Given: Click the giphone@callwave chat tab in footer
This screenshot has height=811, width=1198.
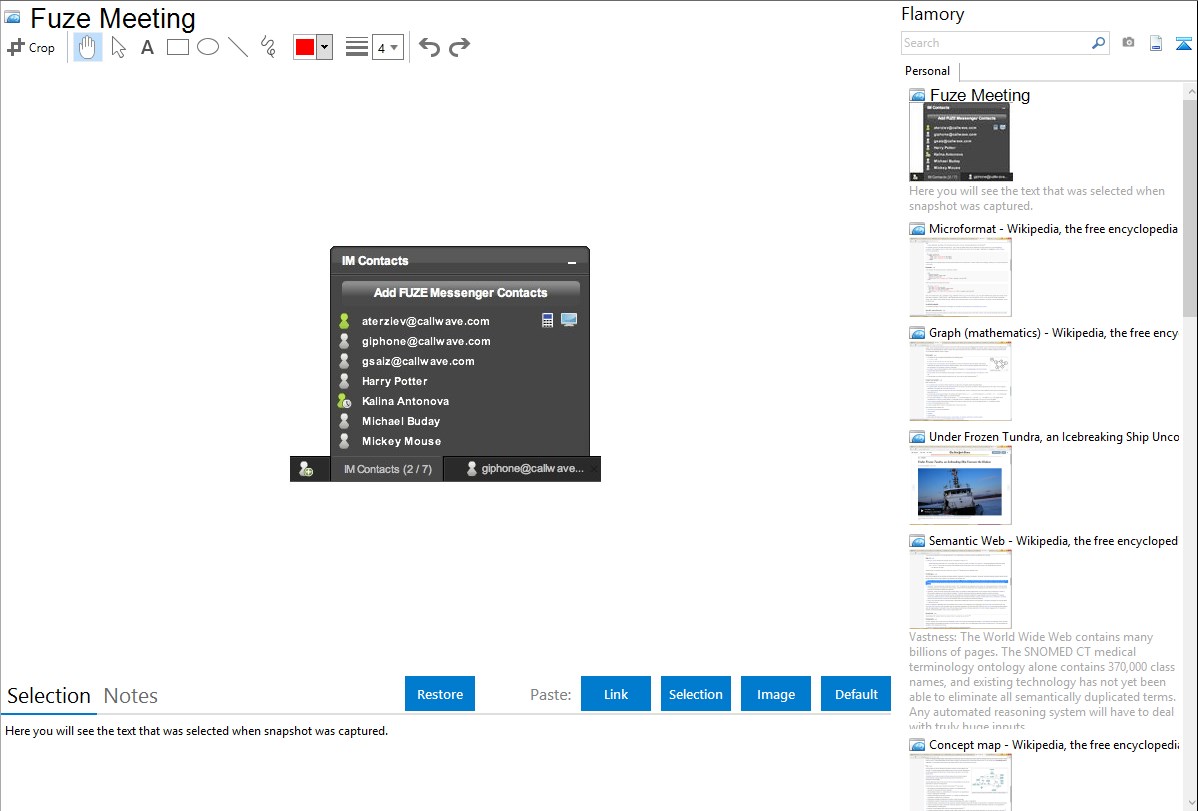Looking at the screenshot, I should coord(524,469).
